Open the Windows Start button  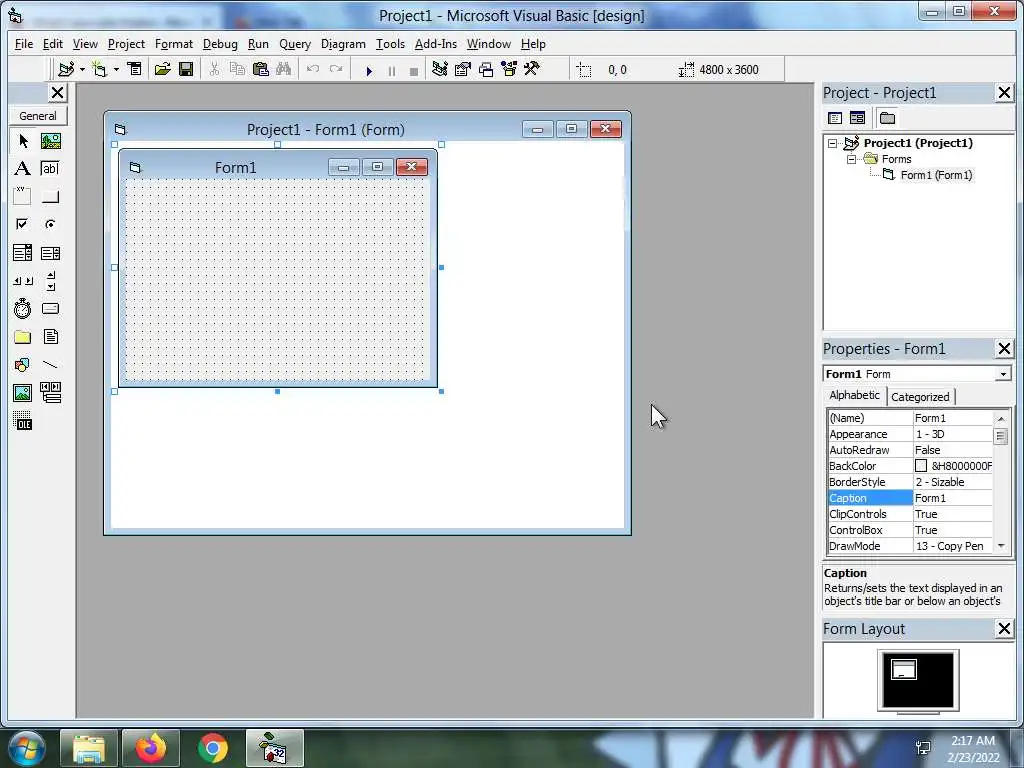26,748
